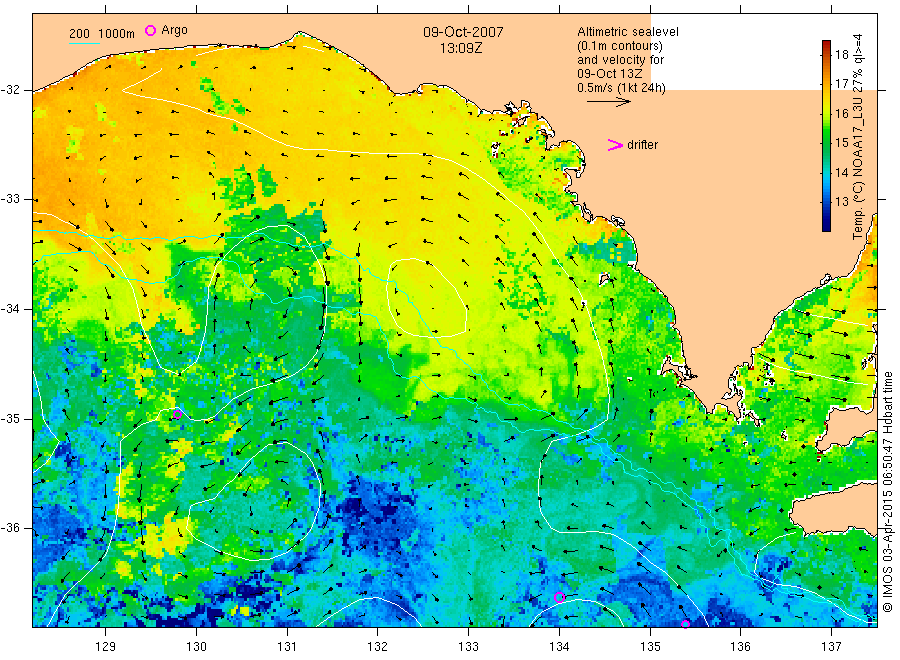Click the IMOS copyright timestamp text

pos(887,492)
